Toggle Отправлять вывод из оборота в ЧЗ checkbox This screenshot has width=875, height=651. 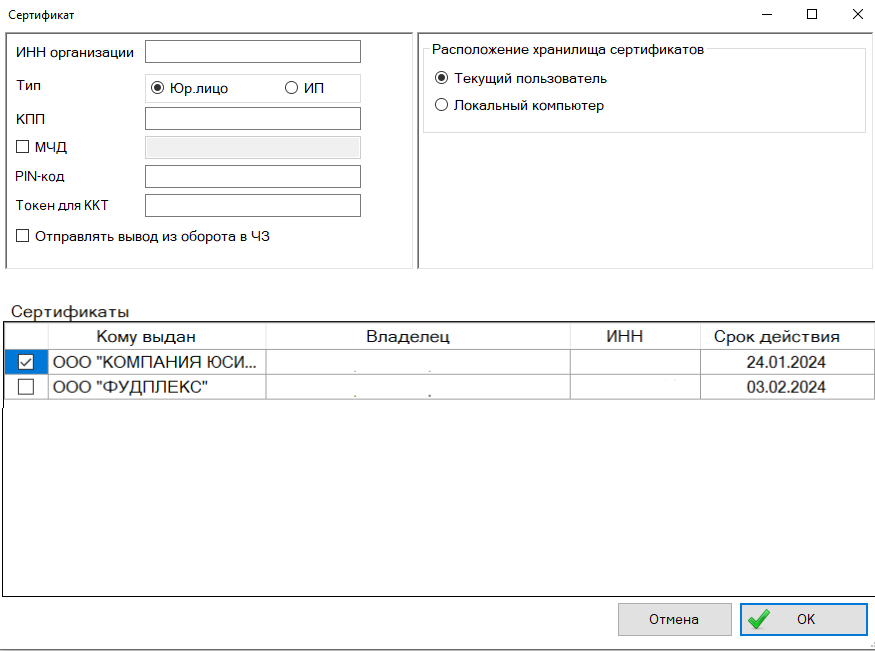click(24, 237)
